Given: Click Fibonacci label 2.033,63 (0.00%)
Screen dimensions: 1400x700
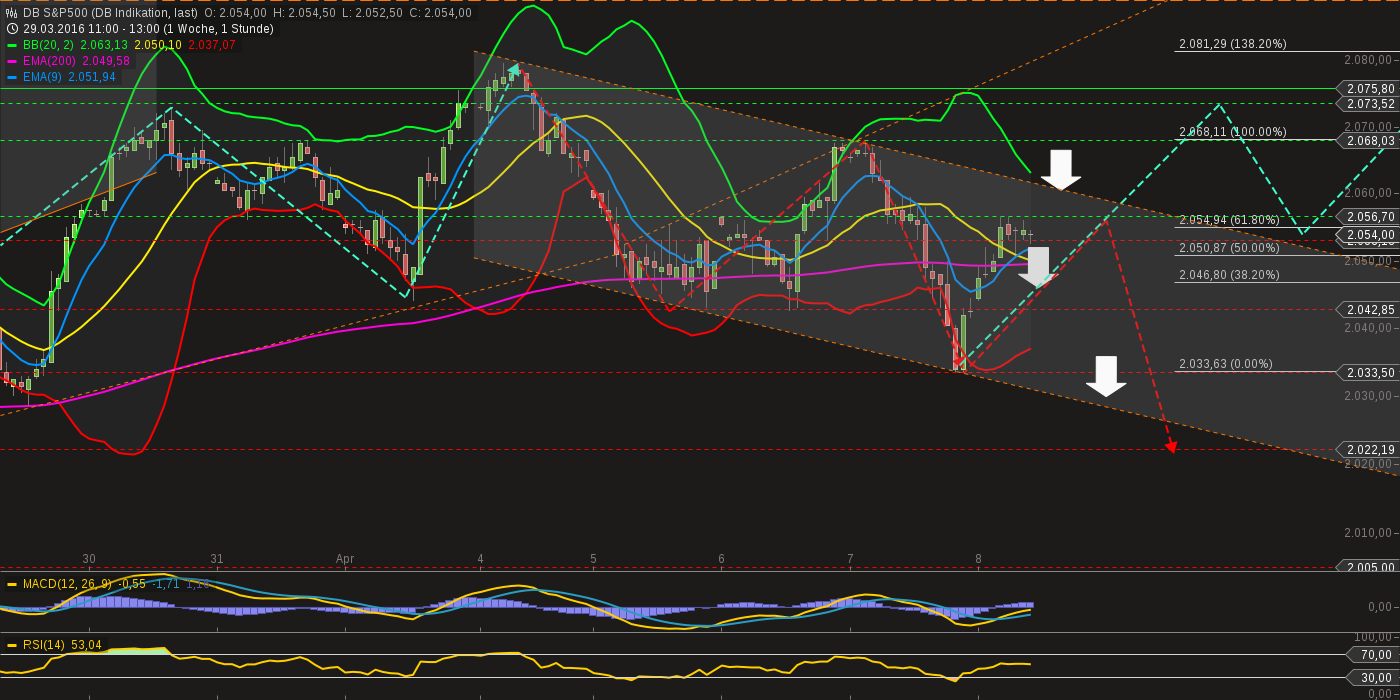Looking at the screenshot, I should 1226,364.
